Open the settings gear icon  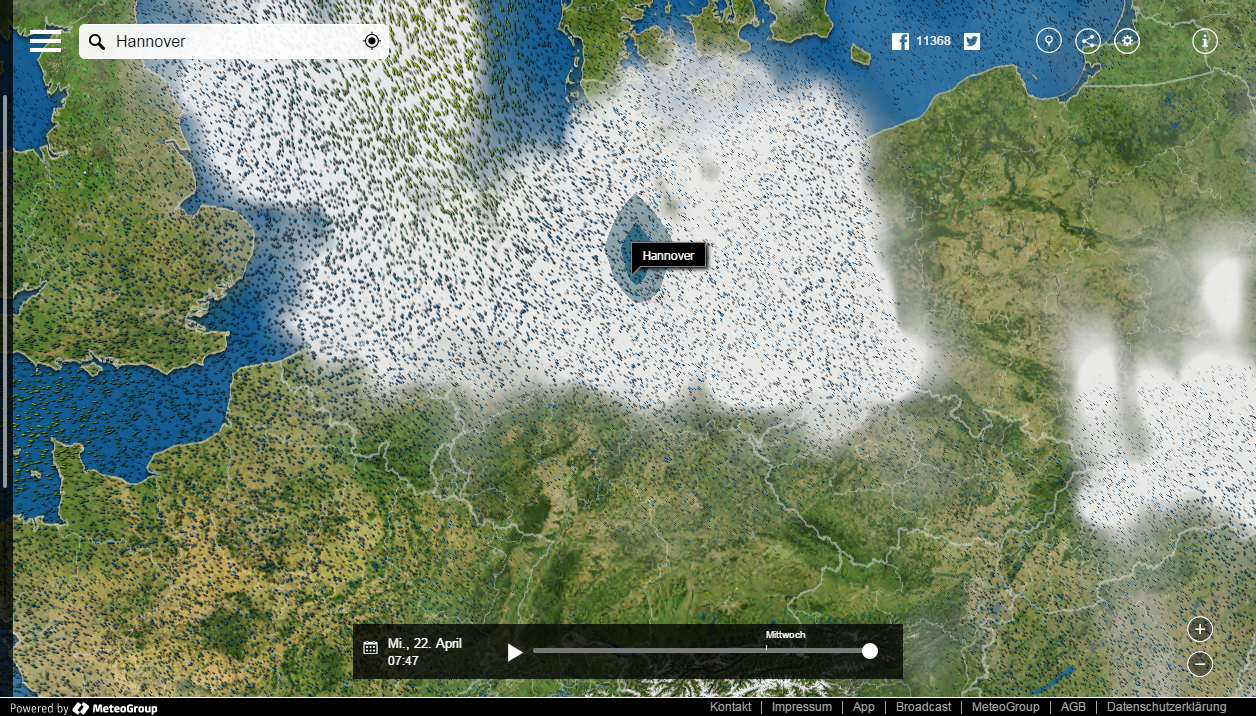pyautogui.click(x=1127, y=41)
